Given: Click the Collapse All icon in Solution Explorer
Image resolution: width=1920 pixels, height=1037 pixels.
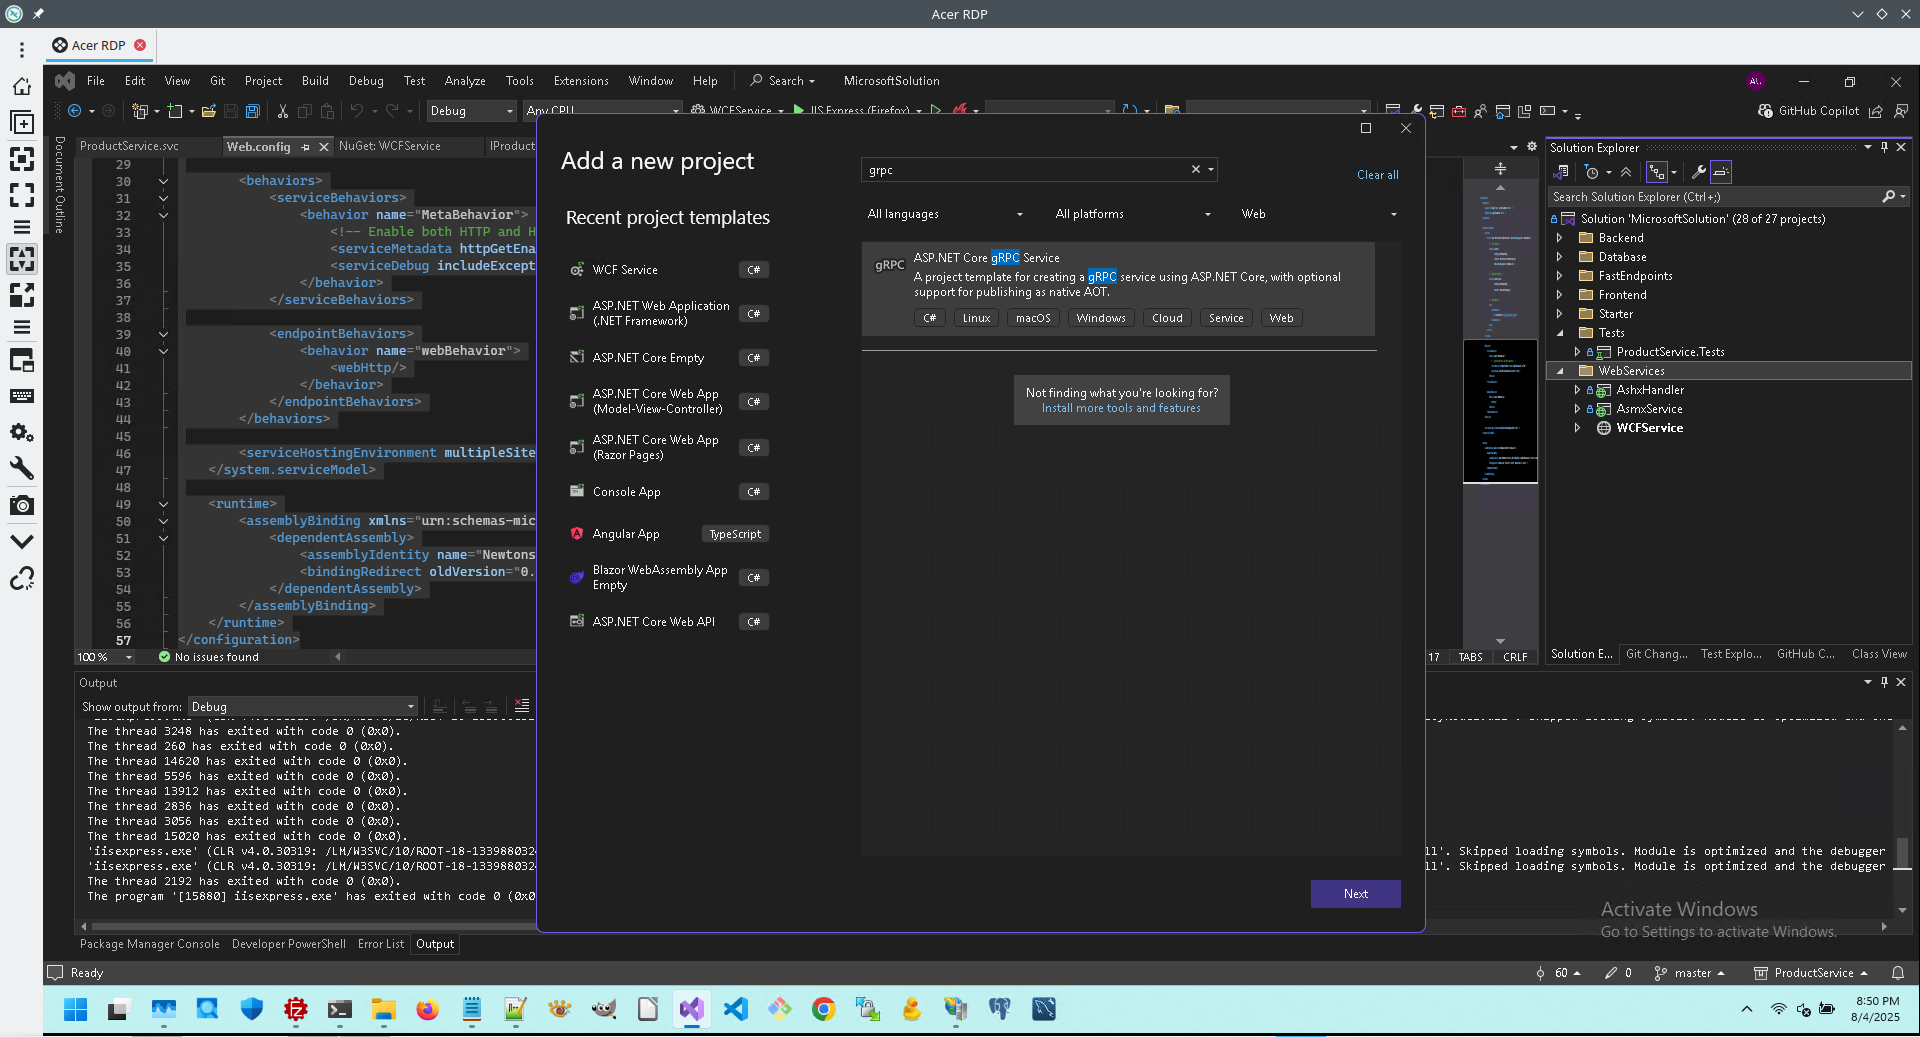Looking at the screenshot, I should (1626, 172).
